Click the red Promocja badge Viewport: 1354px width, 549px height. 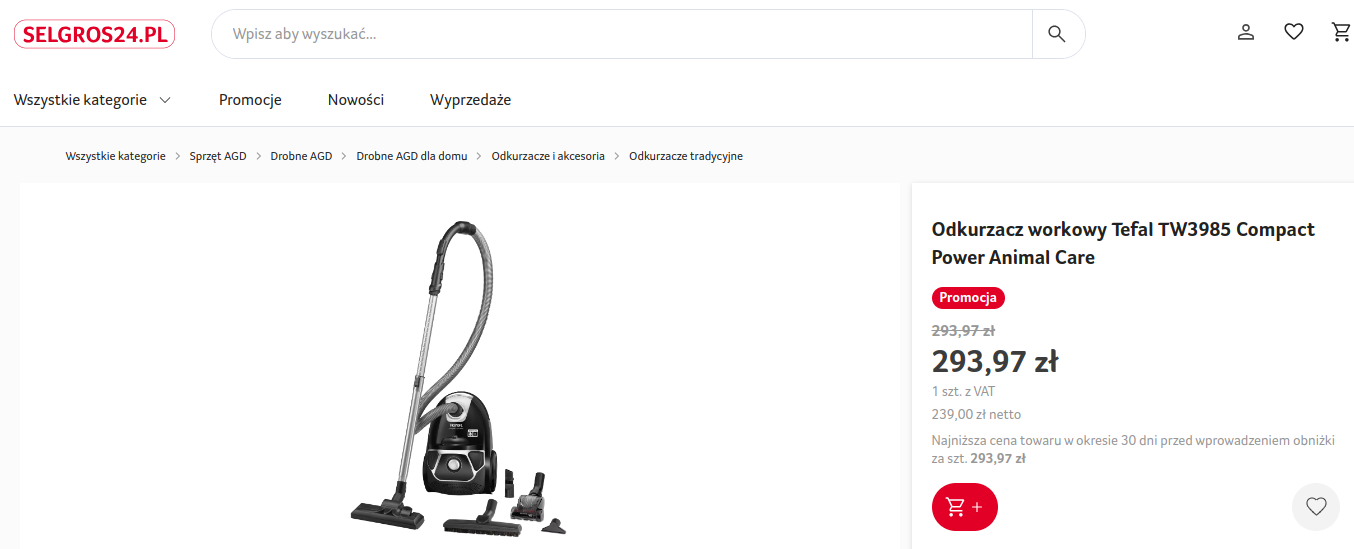click(x=968, y=298)
